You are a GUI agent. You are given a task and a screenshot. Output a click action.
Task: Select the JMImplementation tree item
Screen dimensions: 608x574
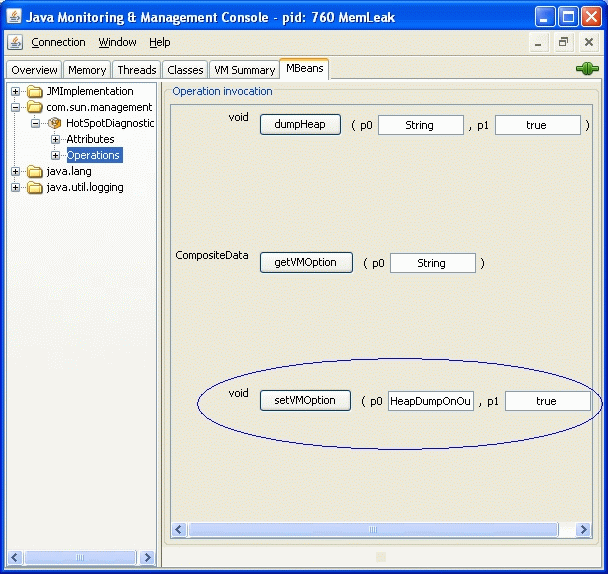90,92
